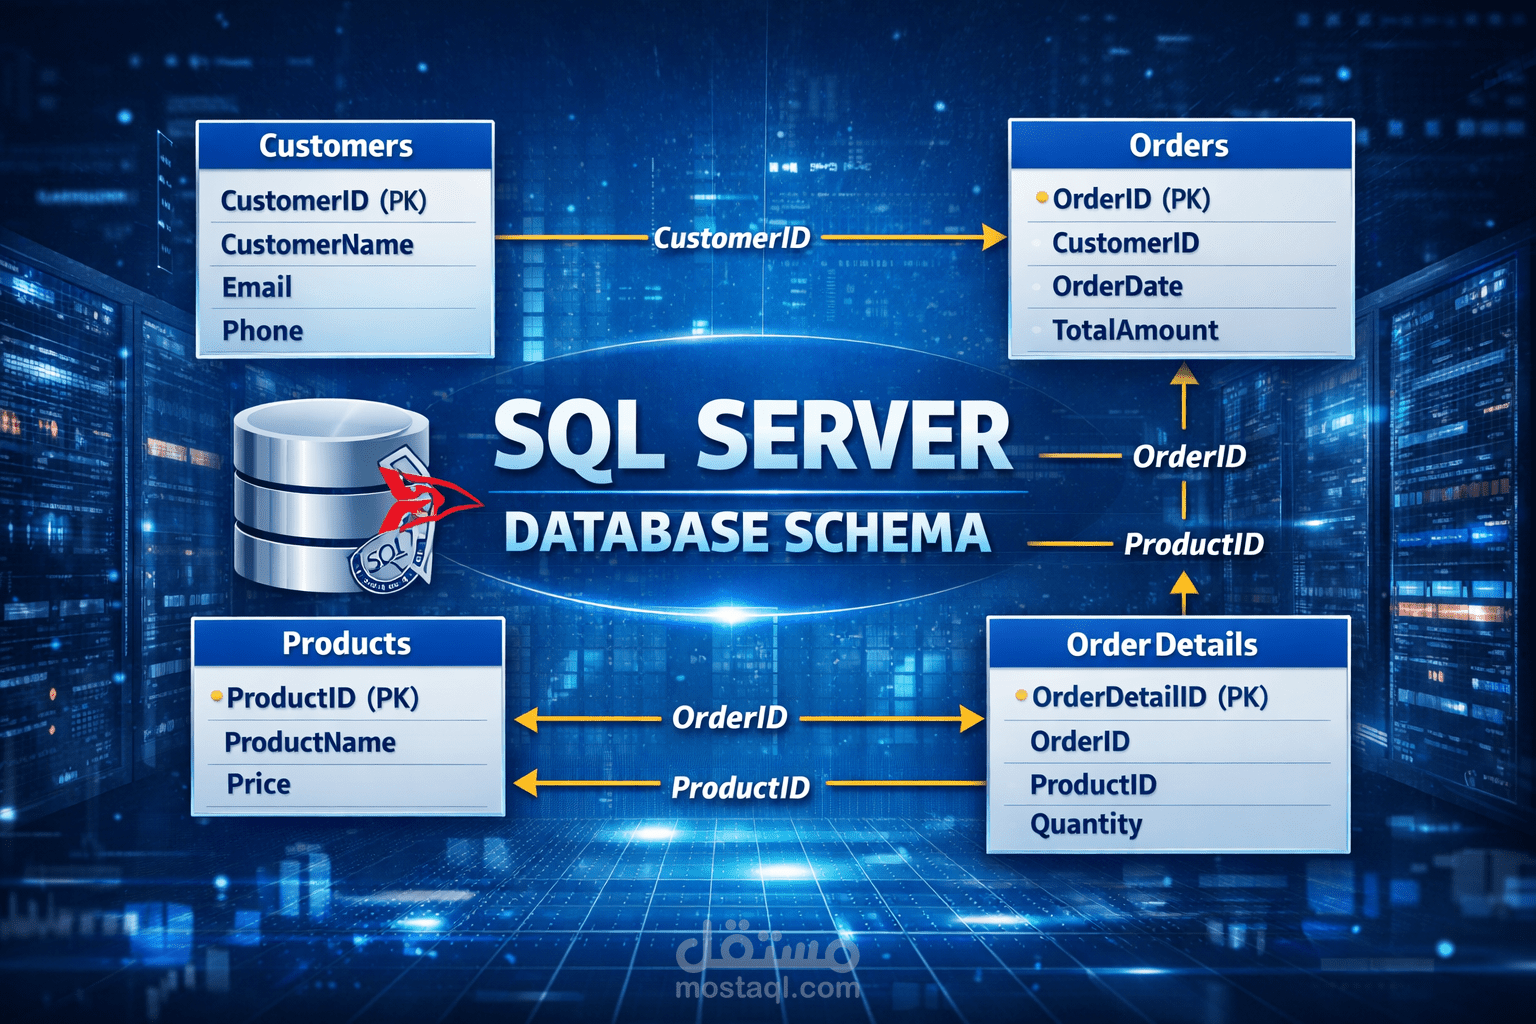Select the Customers table header
The height and width of the screenshot is (1024, 1536).
pyautogui.click(x=345, y=146)
